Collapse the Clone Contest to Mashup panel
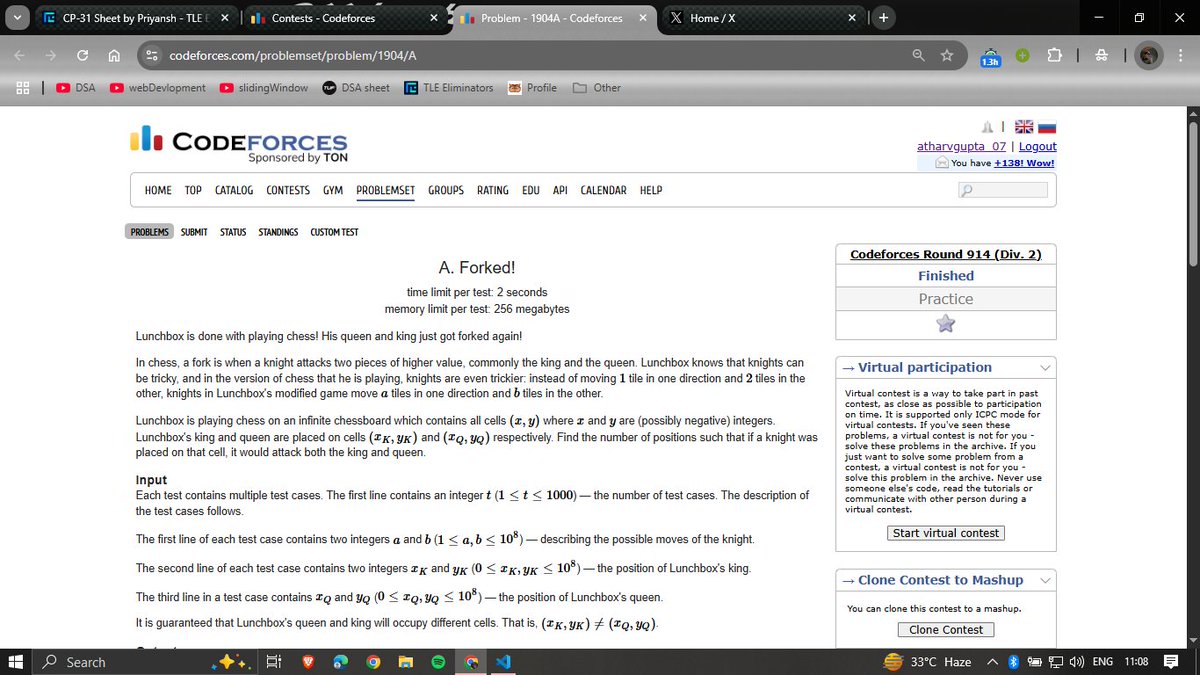 pyautogui.click(x=1046, y=580)
